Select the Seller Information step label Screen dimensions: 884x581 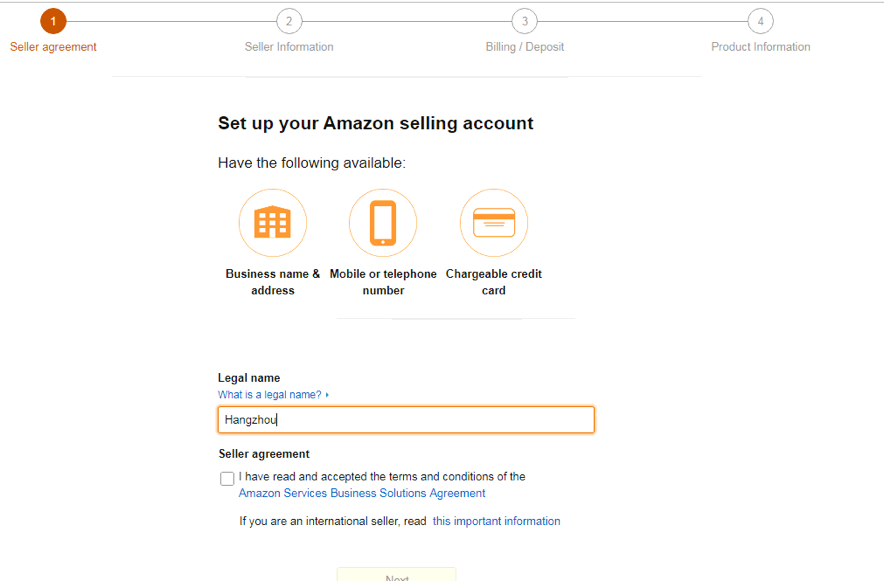(289, 47)
